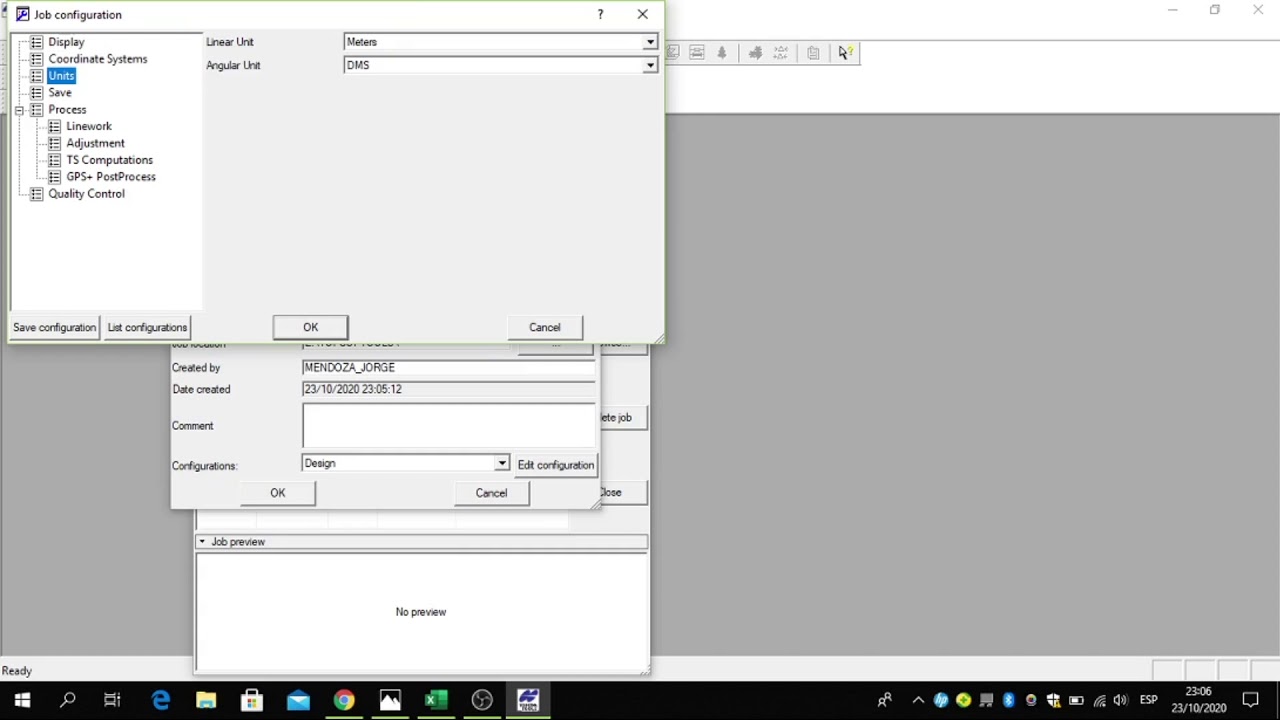
Task: Open the Configurations dropdown showing Design
Action: click(501, 464)
